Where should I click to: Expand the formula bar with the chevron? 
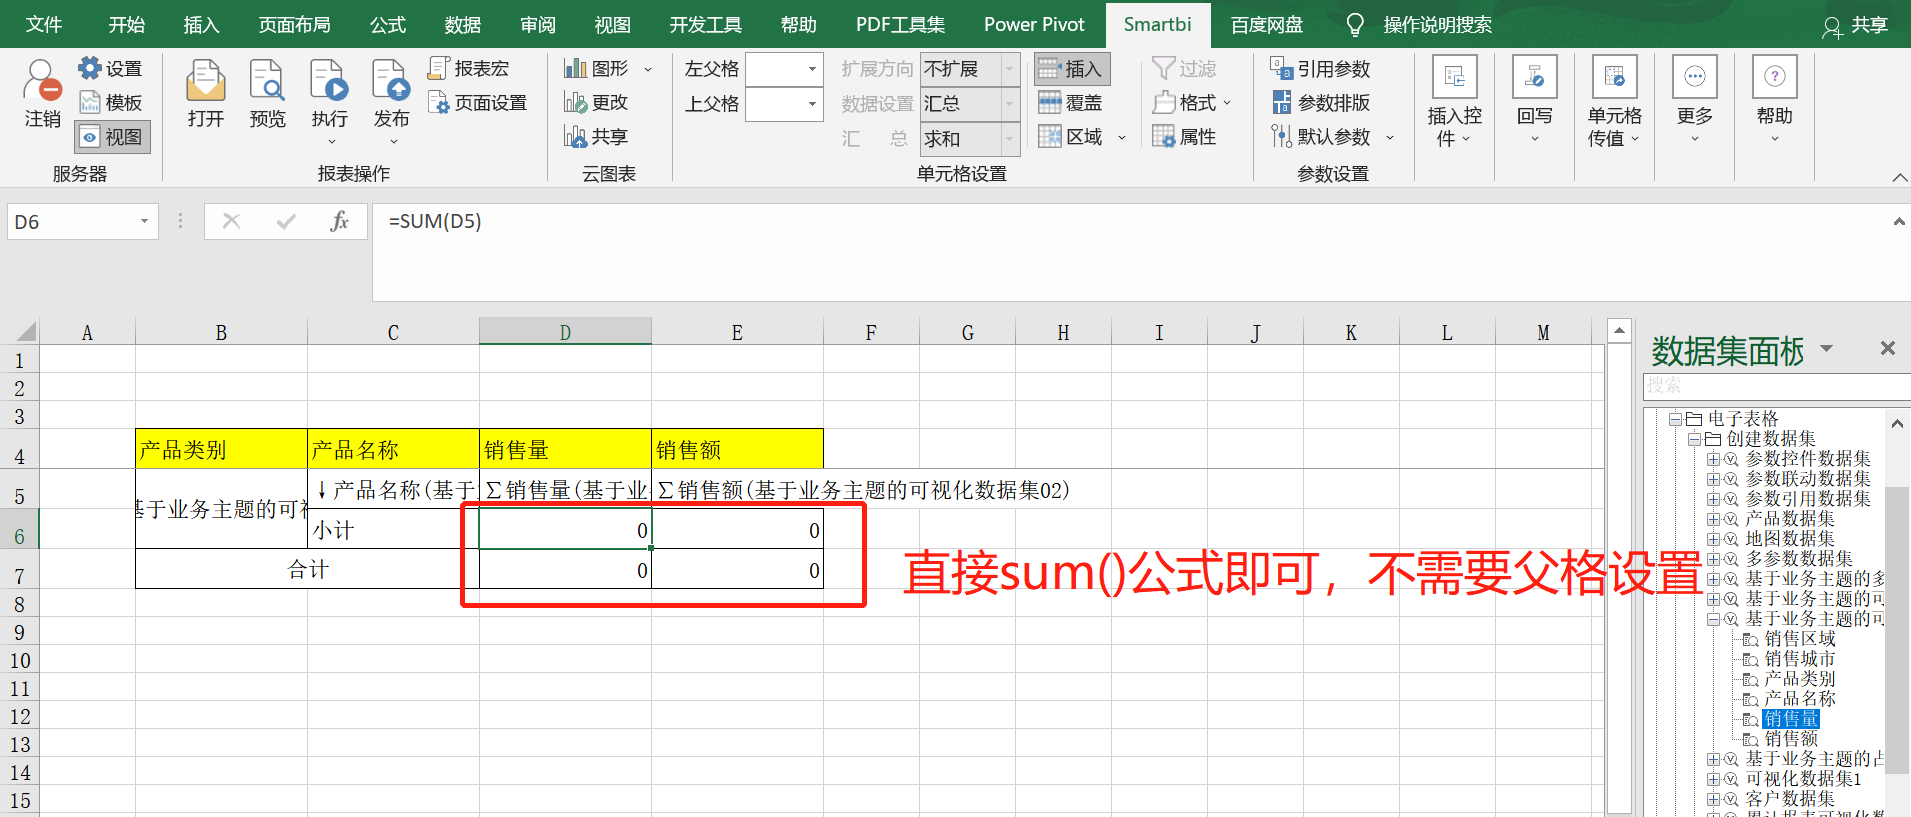pos(1898,221)
